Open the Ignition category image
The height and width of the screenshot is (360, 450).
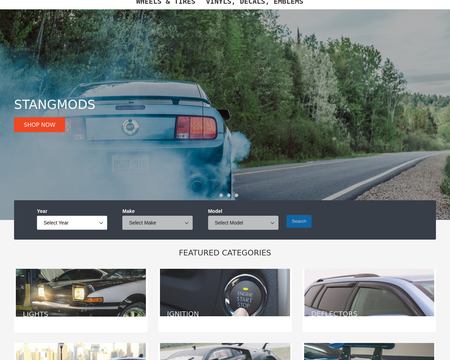(225, 293)
